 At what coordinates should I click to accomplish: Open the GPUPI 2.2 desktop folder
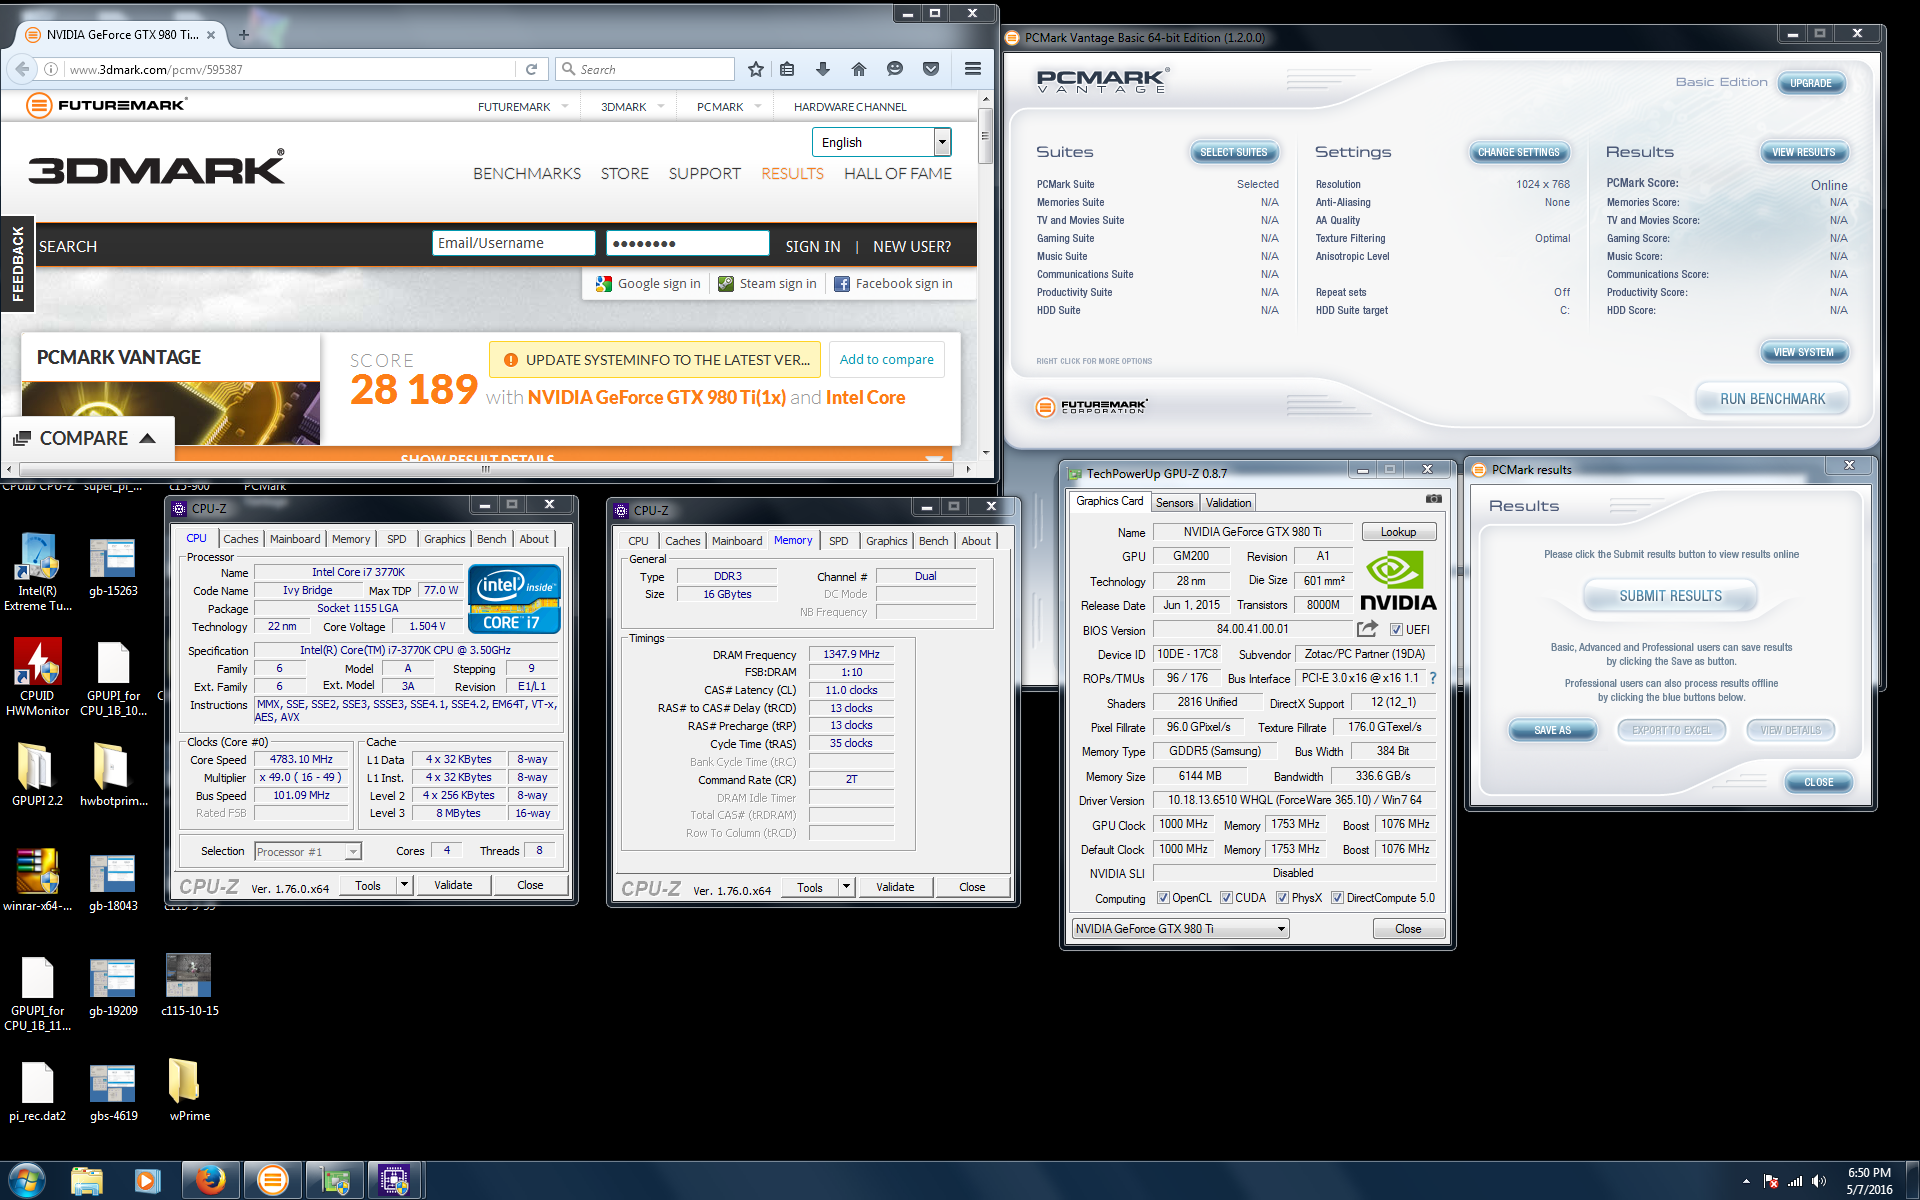point(37,775)
